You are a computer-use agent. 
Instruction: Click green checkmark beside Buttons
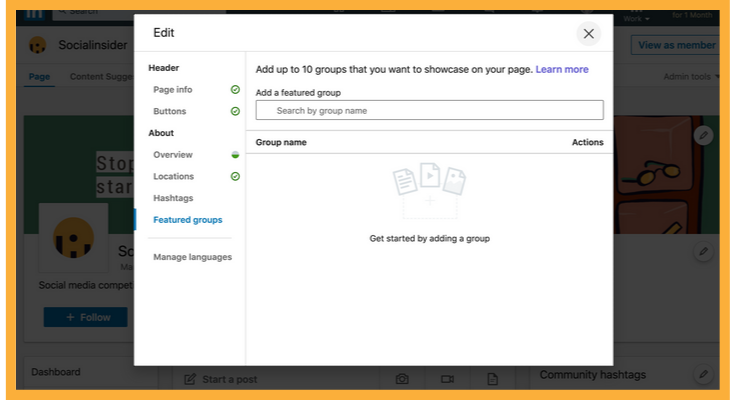pos(235,111)
